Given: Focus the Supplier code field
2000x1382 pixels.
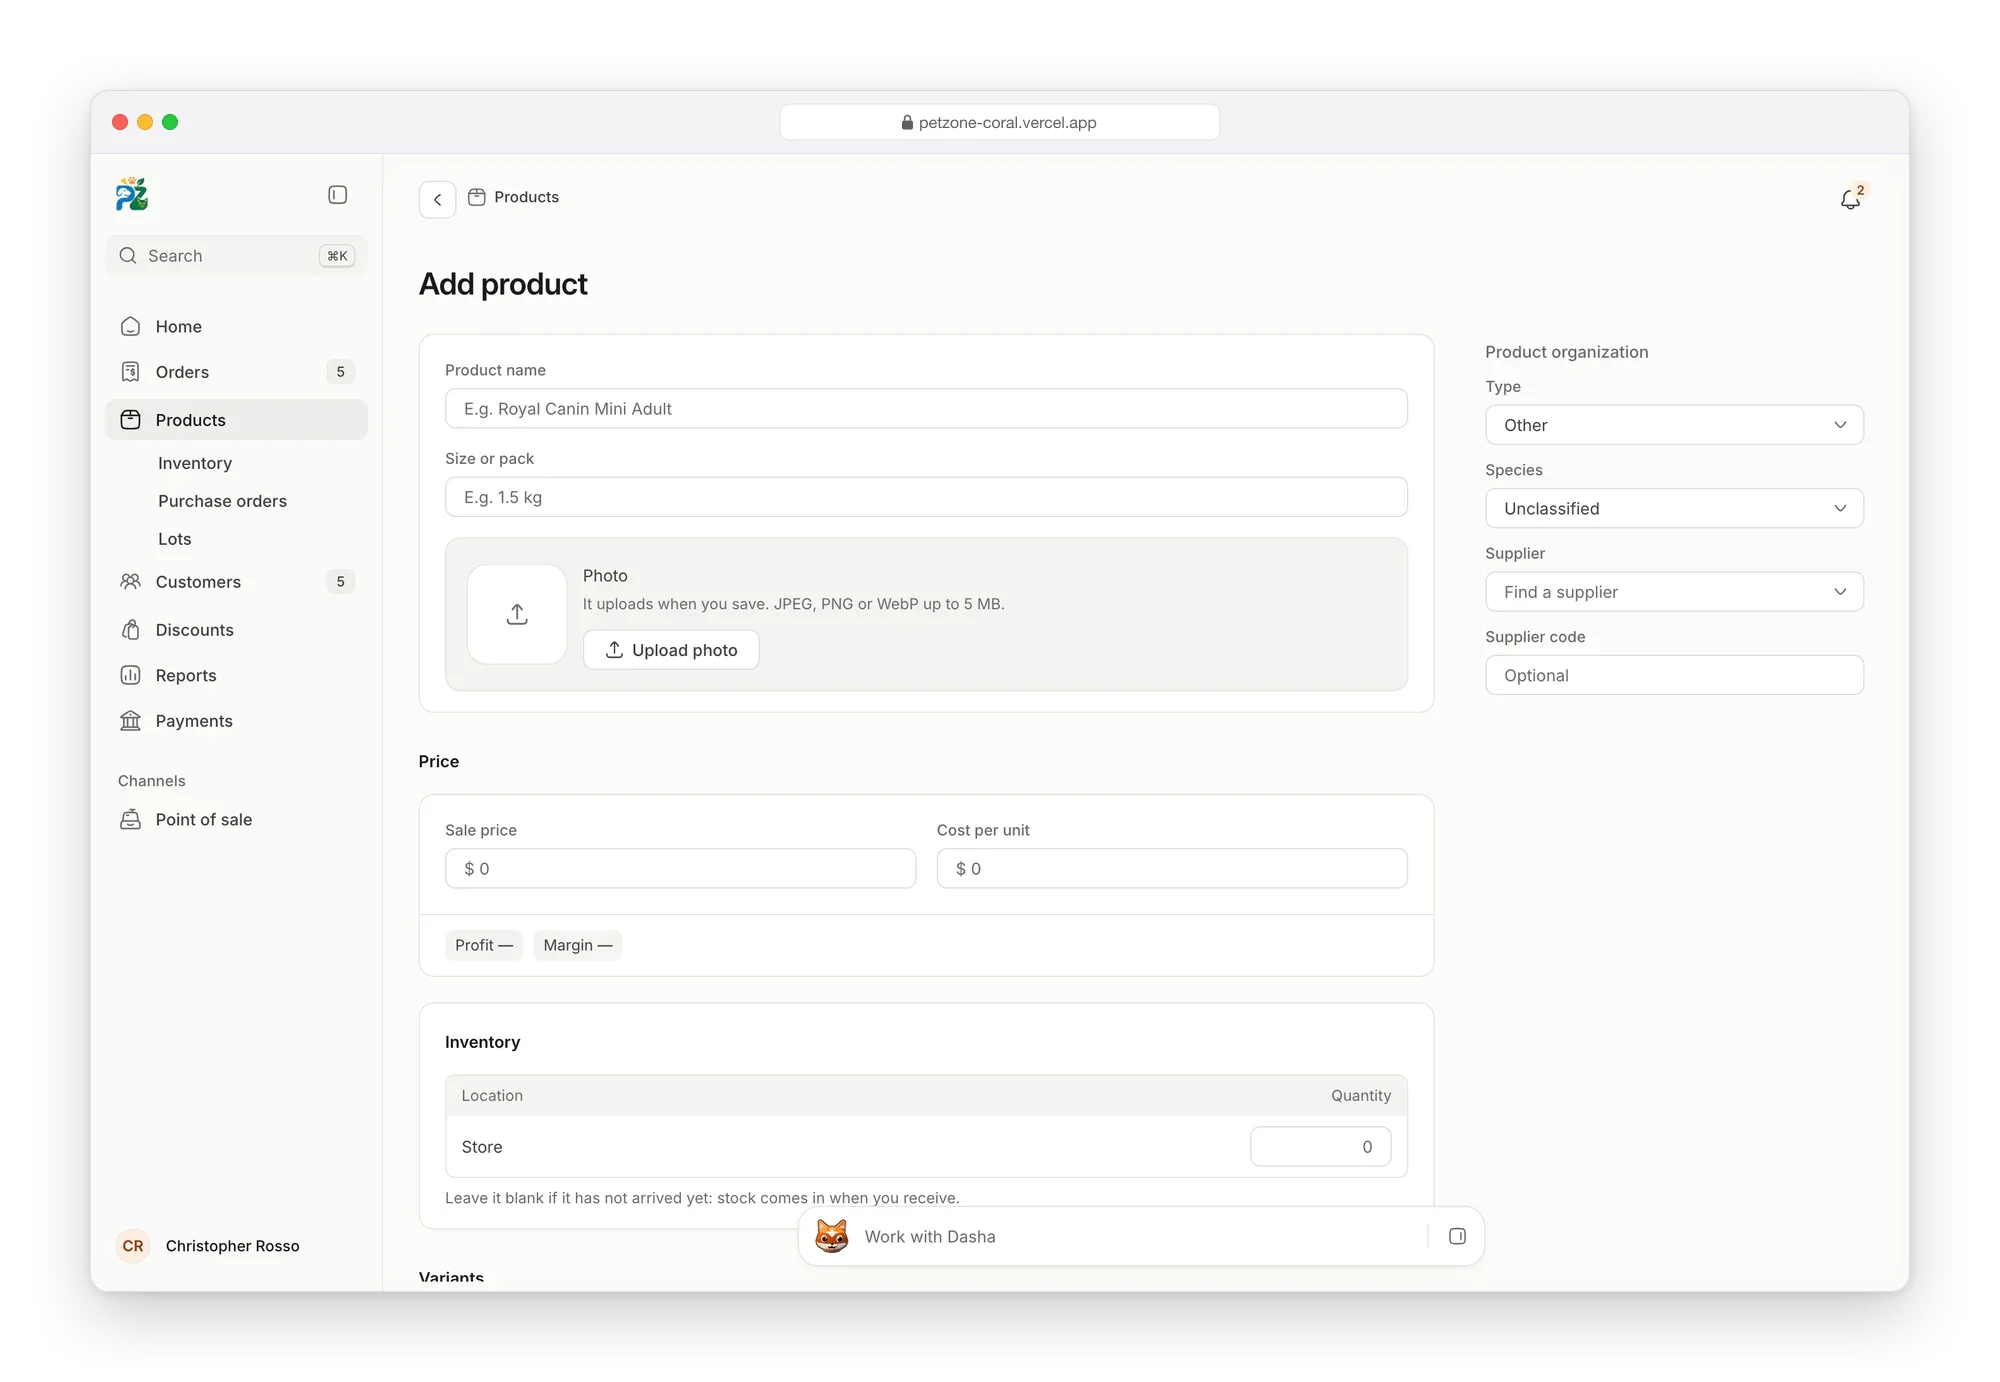Looking at the screenshot, I should (1674, 675).
